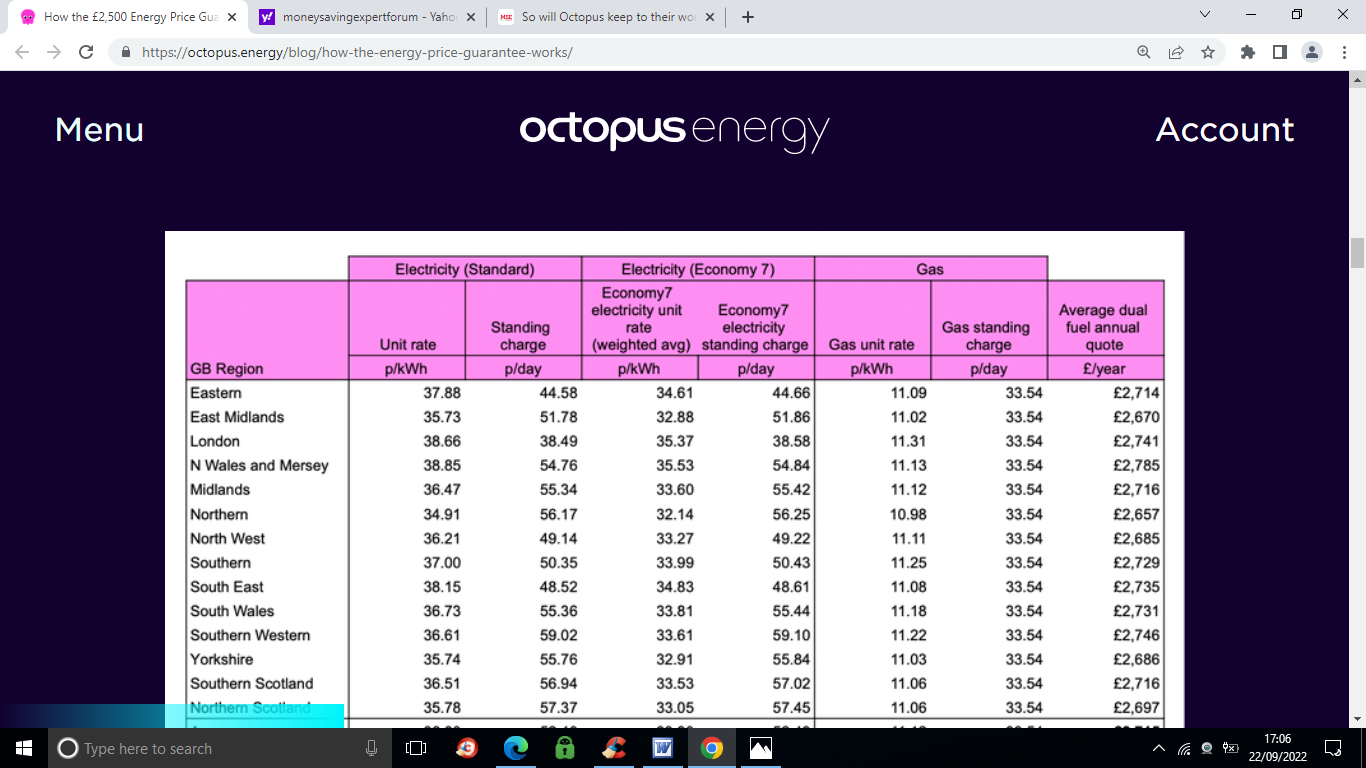Click the Octopus Energy logo
The image size is (1366, 768).
[x=674, y=131]
